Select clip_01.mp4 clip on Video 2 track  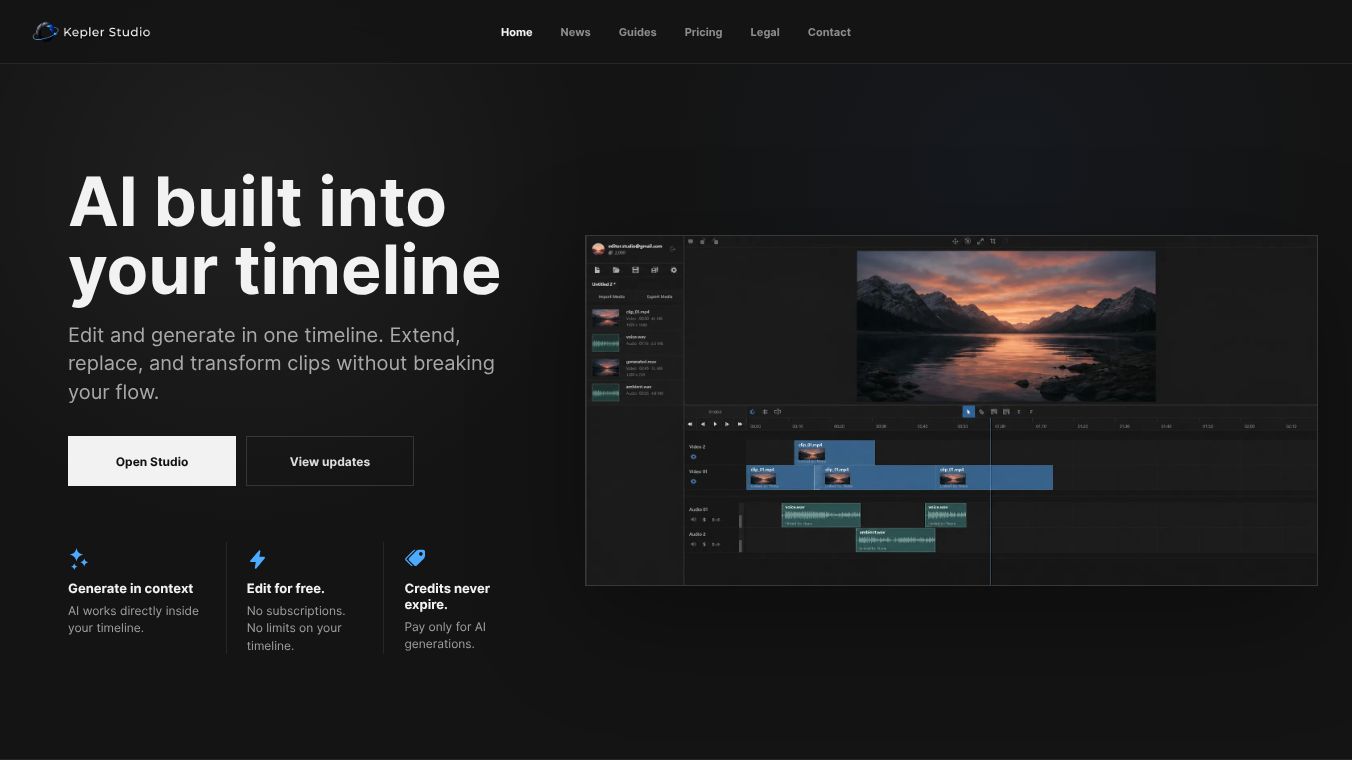(834, 452)
